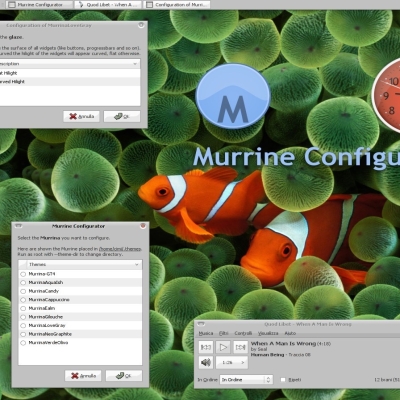Click Annulla in Murrine Configurator window
The width and height of the screenshot is (400, 400).
point(83,376)
